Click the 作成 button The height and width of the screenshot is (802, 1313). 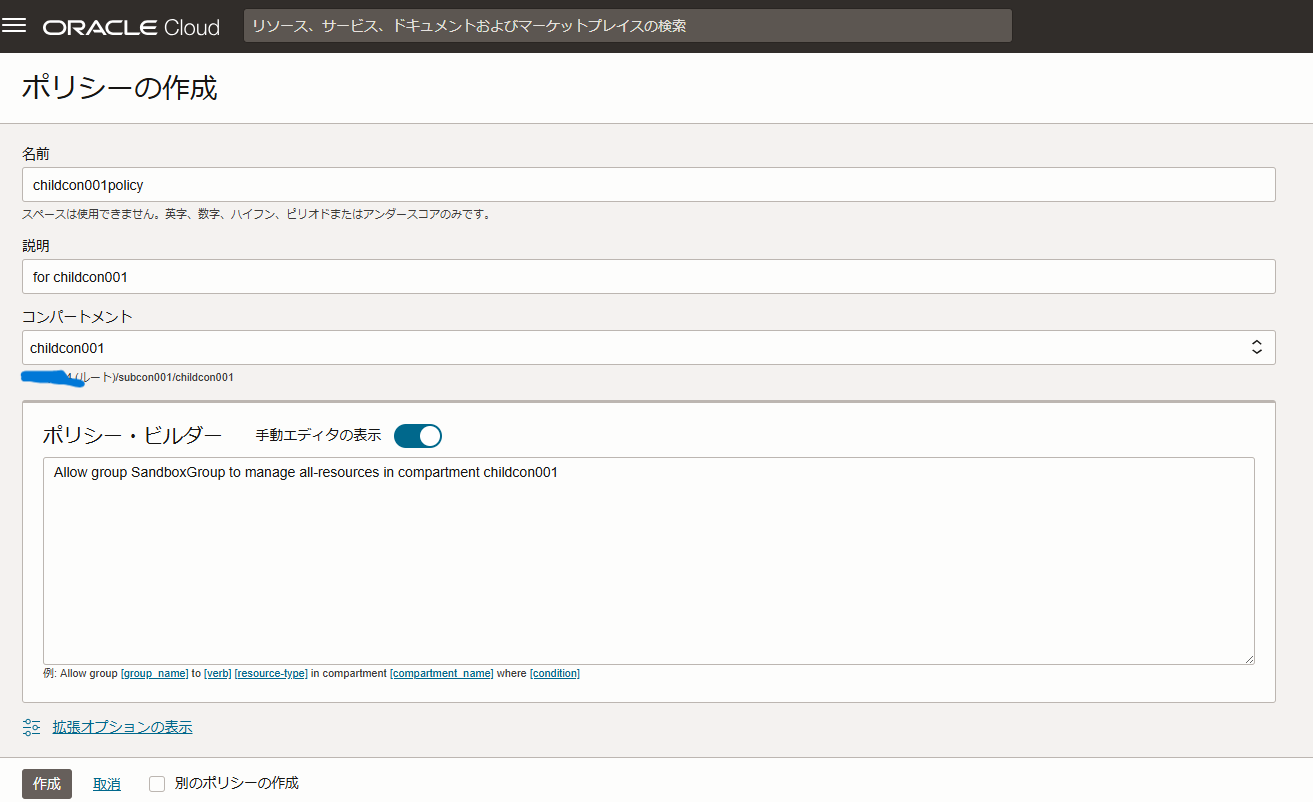click(x=47, y=784)
